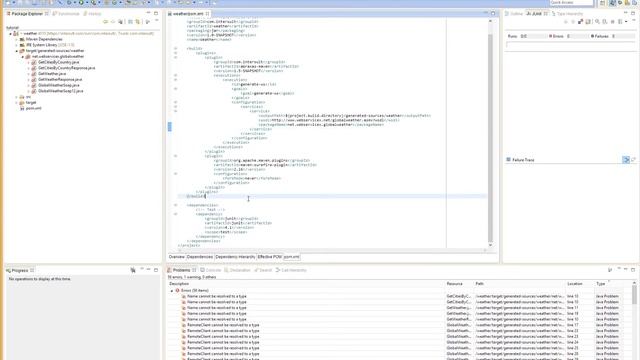Switch to the Synchronize tab
Screen dimensions: 640x360
tap(66, 14)
